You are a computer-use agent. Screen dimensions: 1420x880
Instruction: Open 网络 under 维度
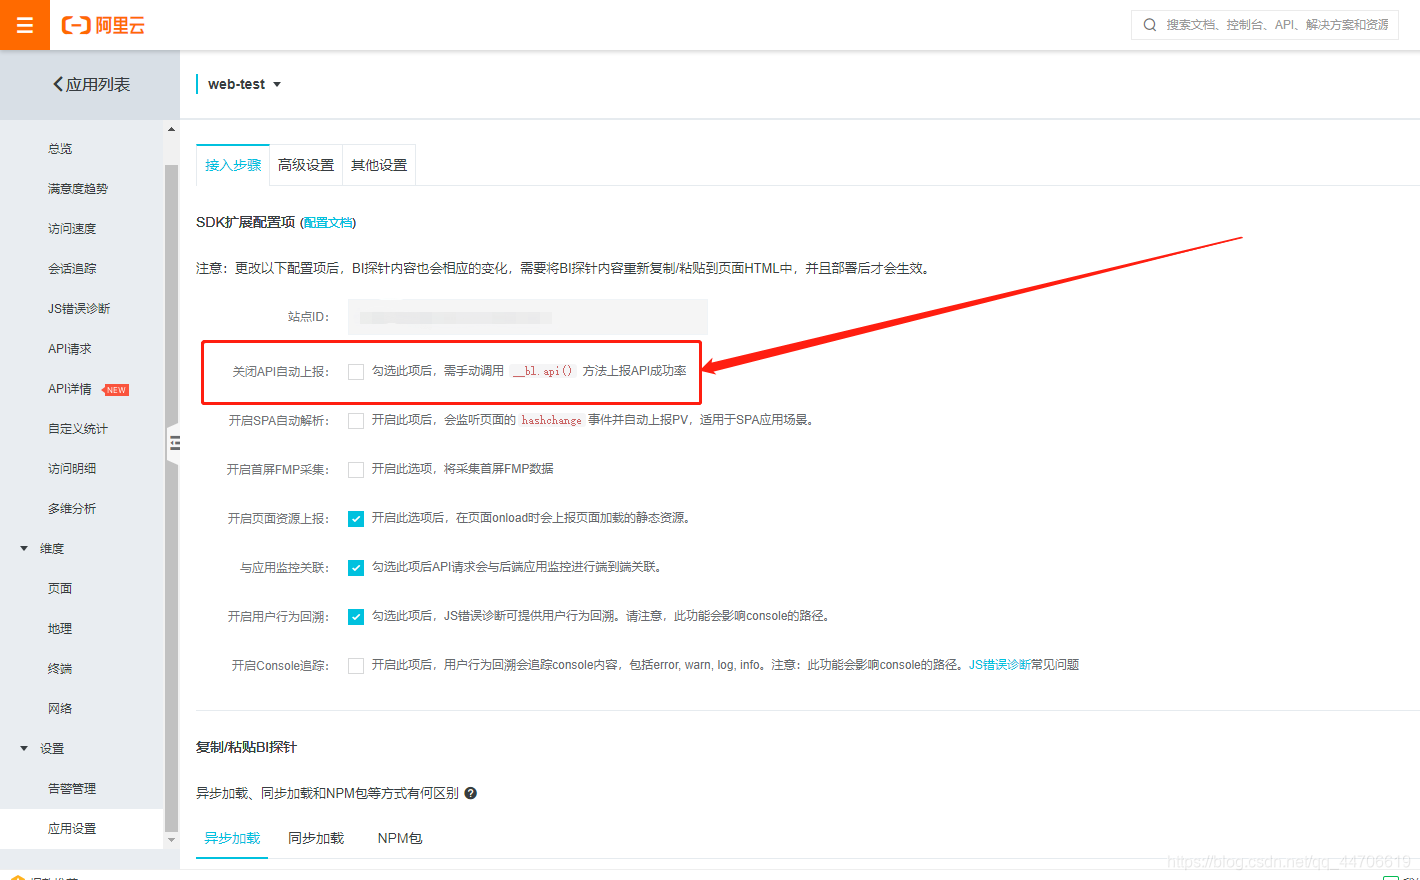click(x=60, y=709)
